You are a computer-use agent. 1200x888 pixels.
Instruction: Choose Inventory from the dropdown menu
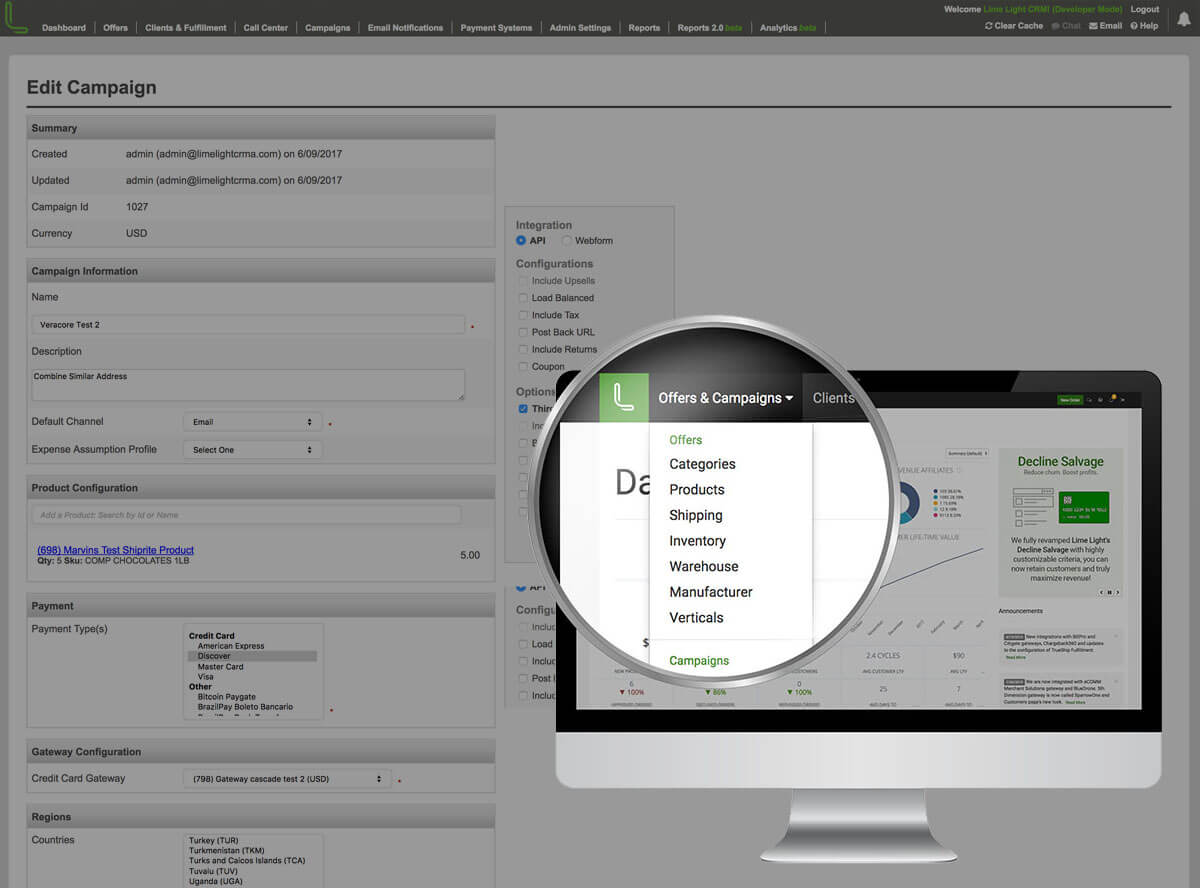point(698,541)
